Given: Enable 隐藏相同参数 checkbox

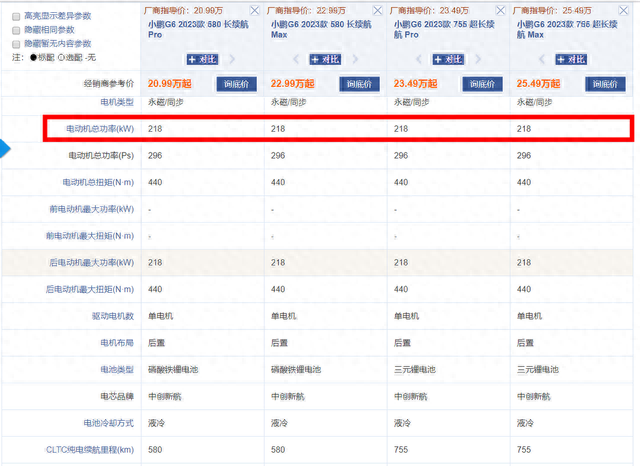Looking at the screenshot, I should tap(16, 30).
